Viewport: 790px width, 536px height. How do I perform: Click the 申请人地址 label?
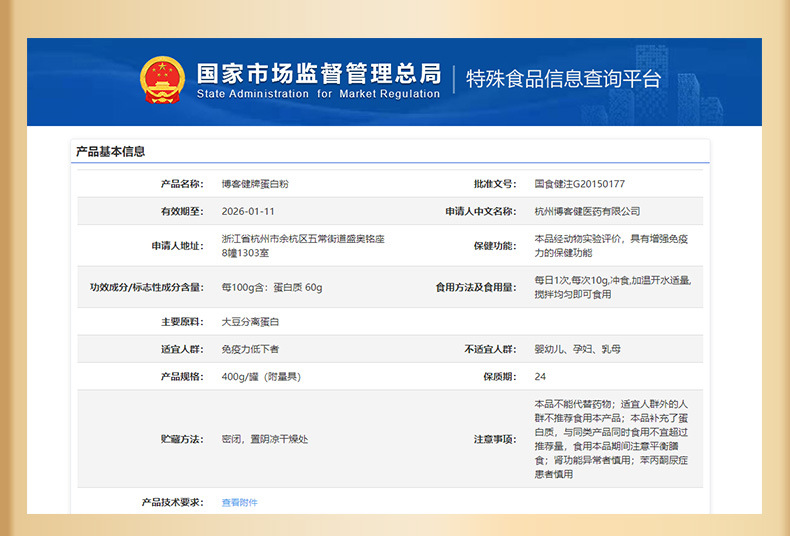(177, 246)
